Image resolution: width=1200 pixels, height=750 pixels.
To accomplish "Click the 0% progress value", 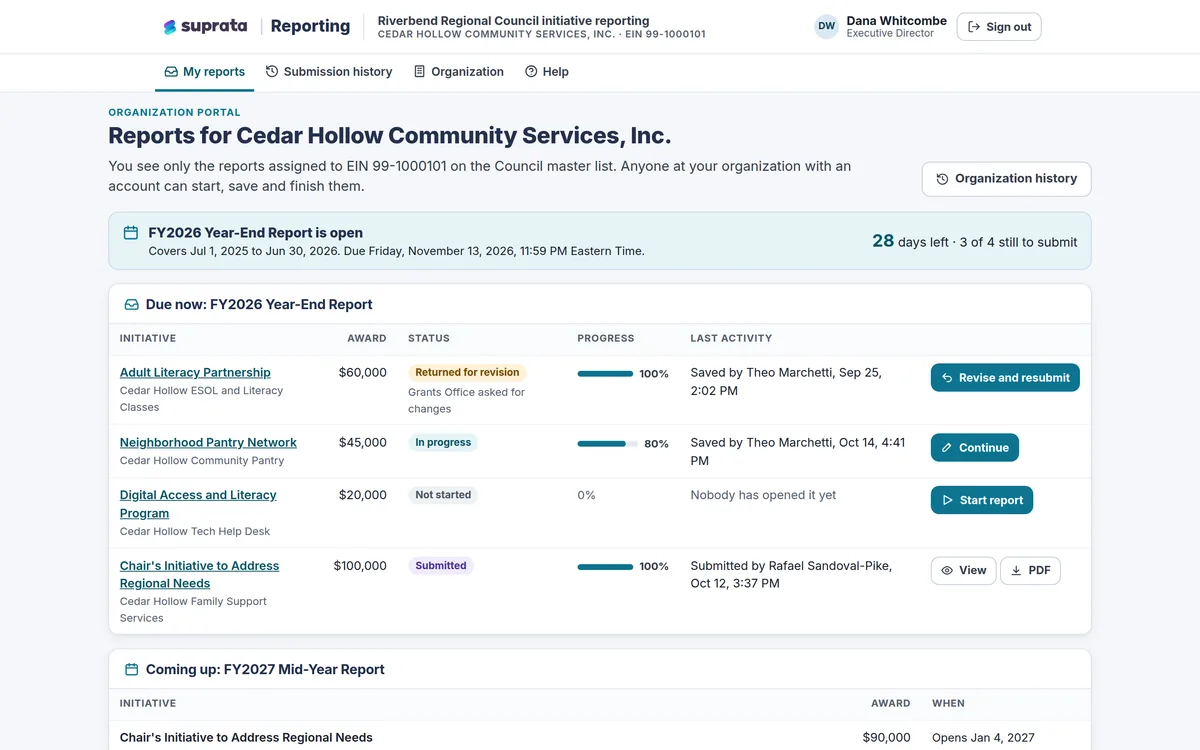I will [586, 495].
